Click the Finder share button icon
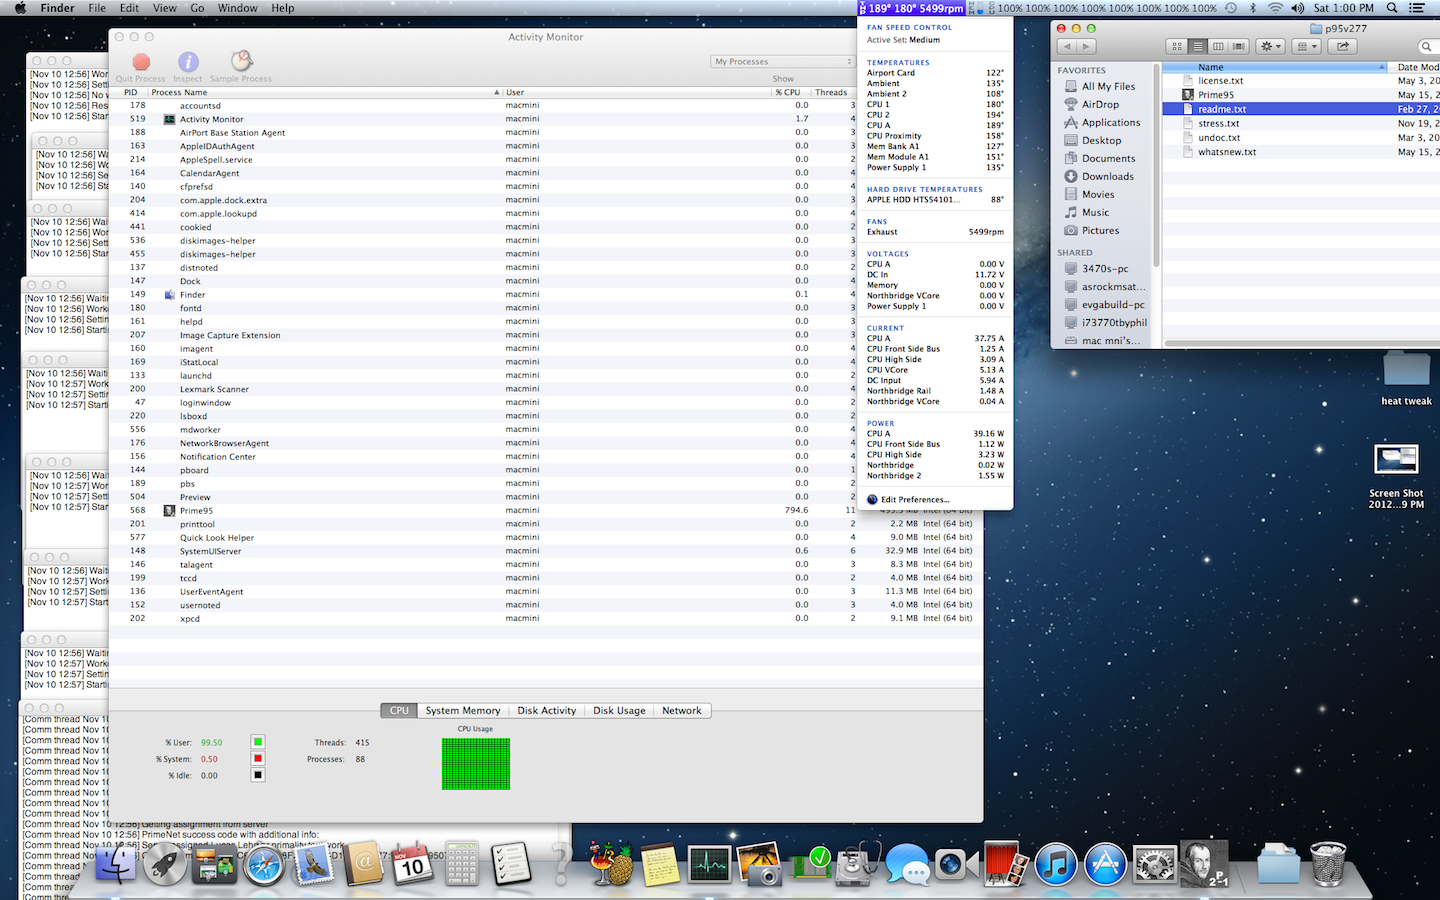This screenshot has height=900, width=1440. coord(1343,46)
